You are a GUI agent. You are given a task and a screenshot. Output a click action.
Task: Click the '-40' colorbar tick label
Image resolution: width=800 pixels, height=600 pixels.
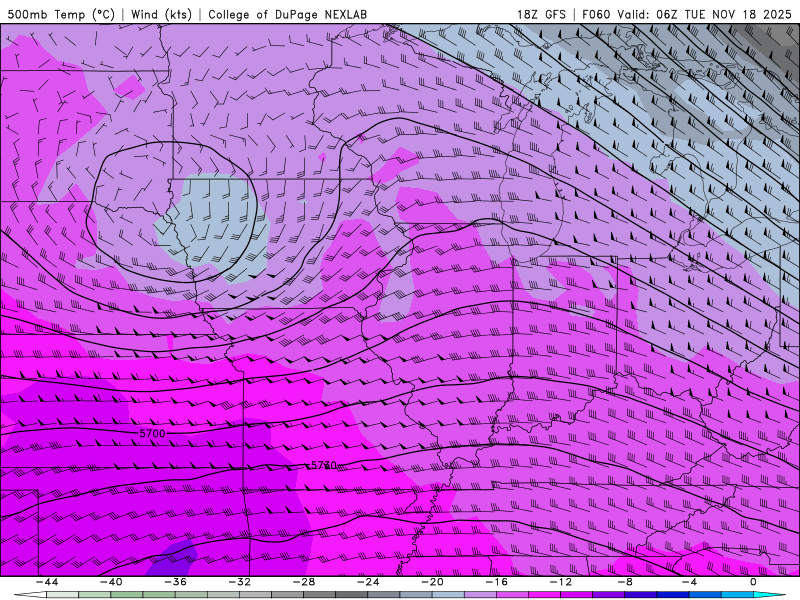click(x=111, y=582)
